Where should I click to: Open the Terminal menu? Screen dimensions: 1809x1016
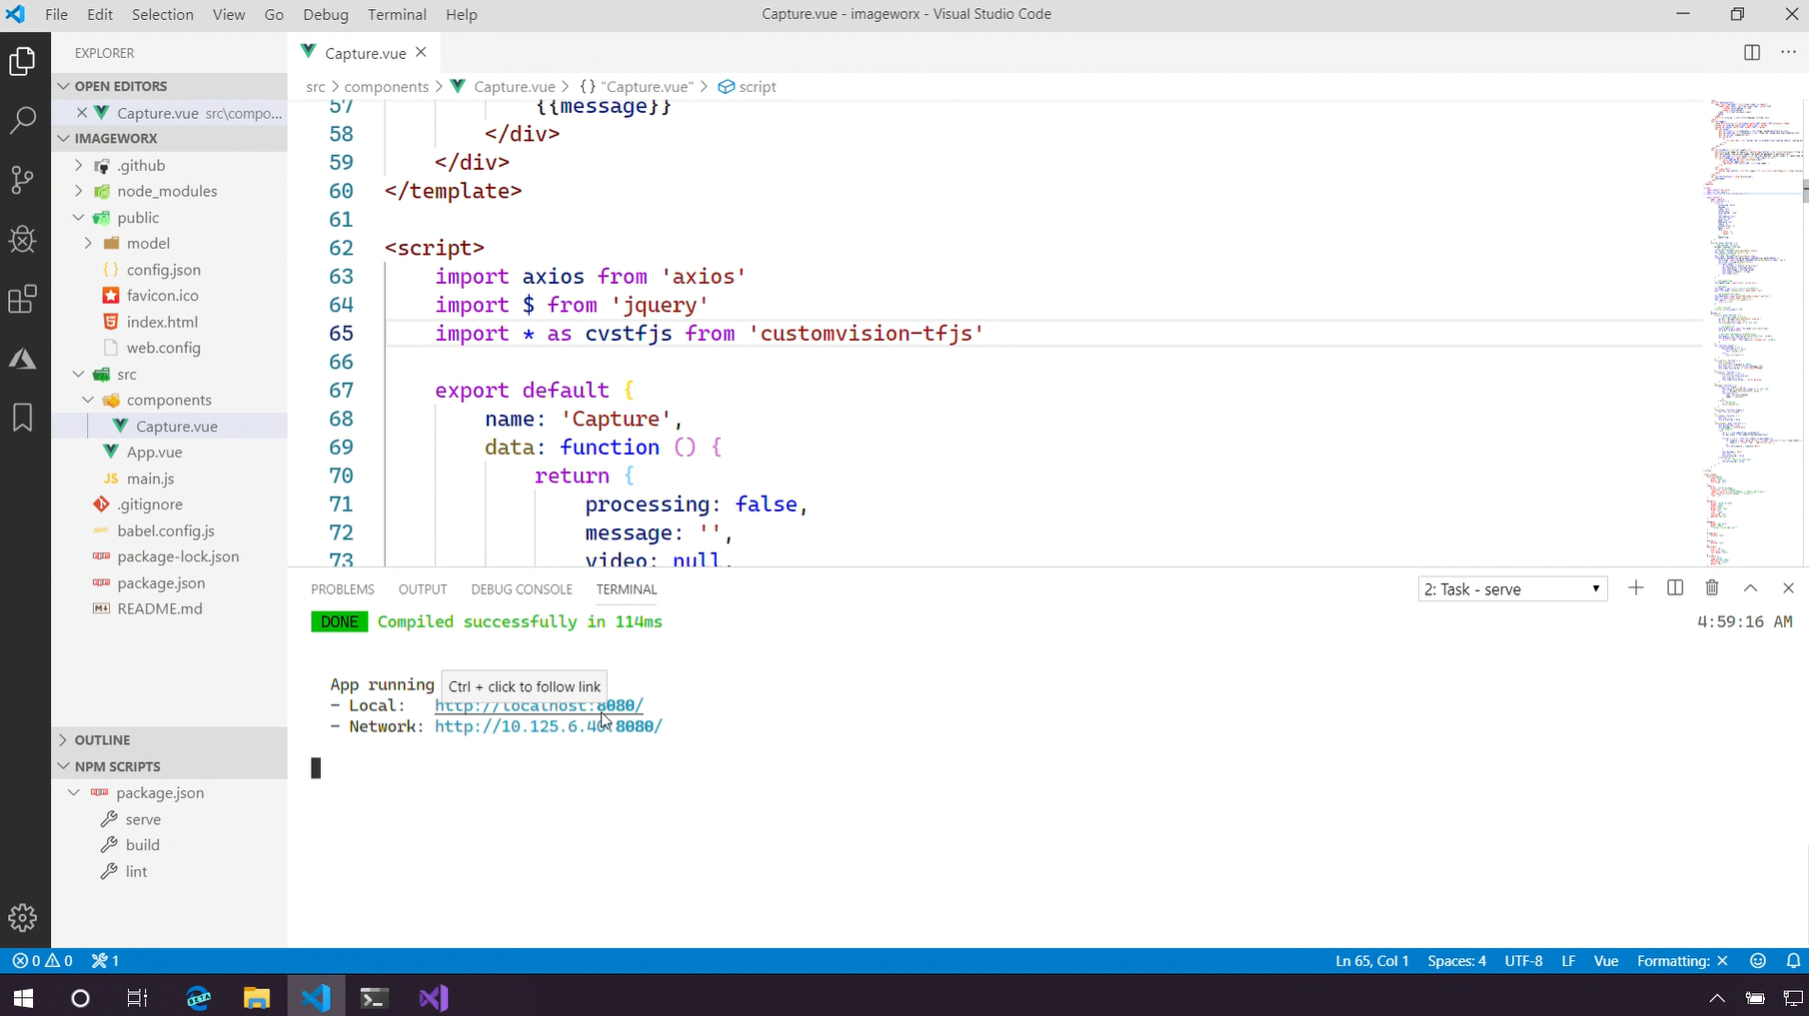(x=396, y=14)
